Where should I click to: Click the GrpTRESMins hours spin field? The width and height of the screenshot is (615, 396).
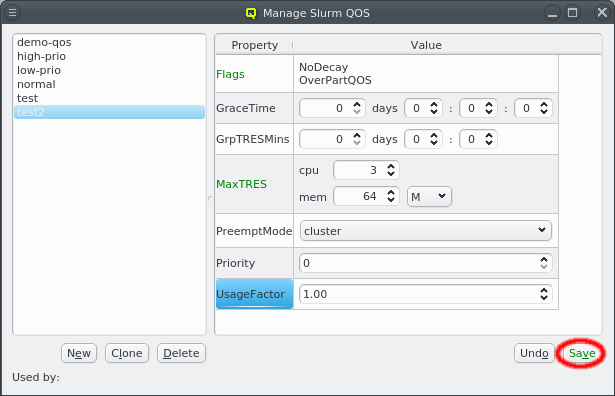(x=423, y=139)
